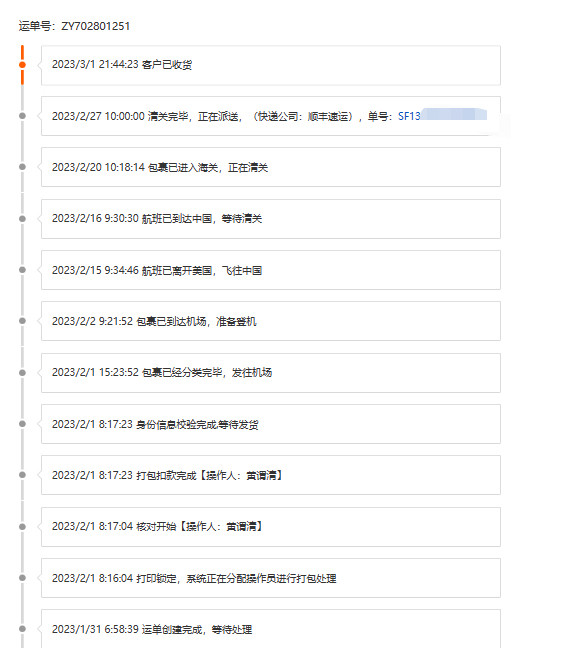Click timeline dot for 打印锁定 entry

click(x=22, y=578)
